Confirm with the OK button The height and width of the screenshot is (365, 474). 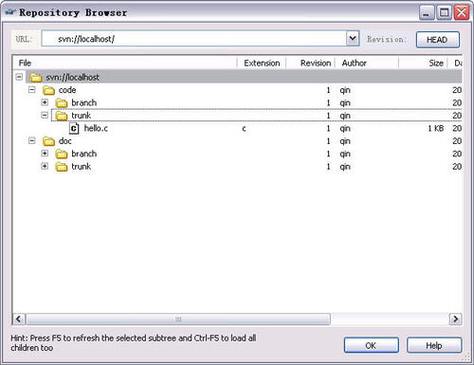(x=371, y=345)
